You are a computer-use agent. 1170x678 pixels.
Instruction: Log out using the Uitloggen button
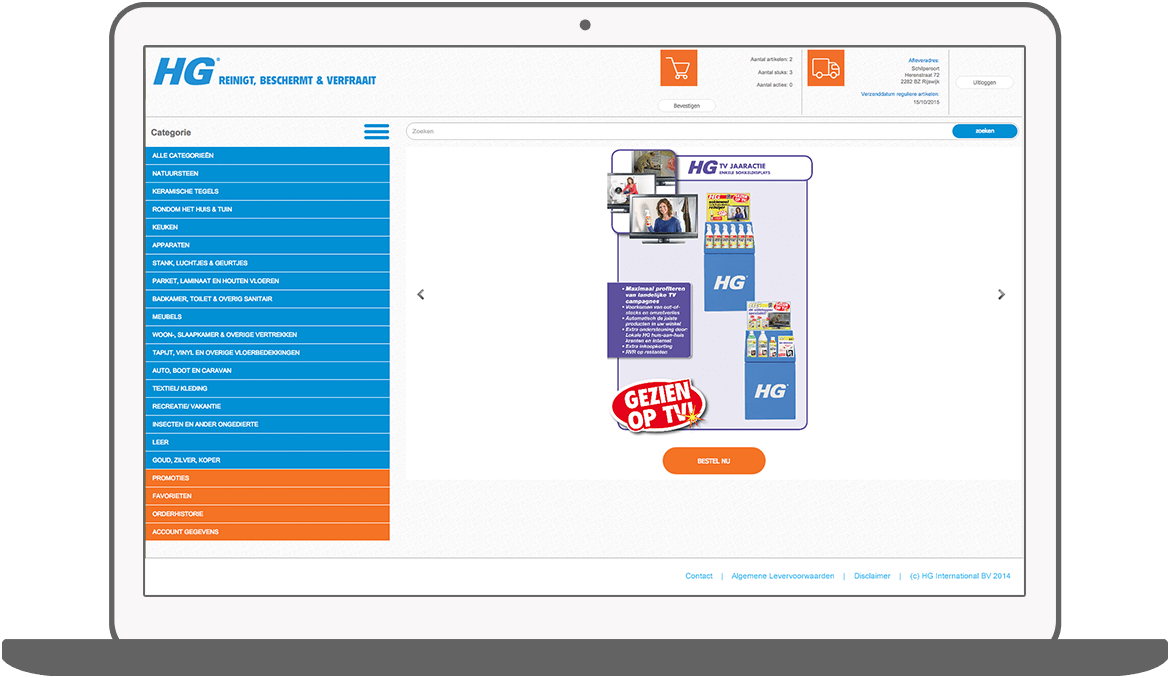click(x=984, y=83)
